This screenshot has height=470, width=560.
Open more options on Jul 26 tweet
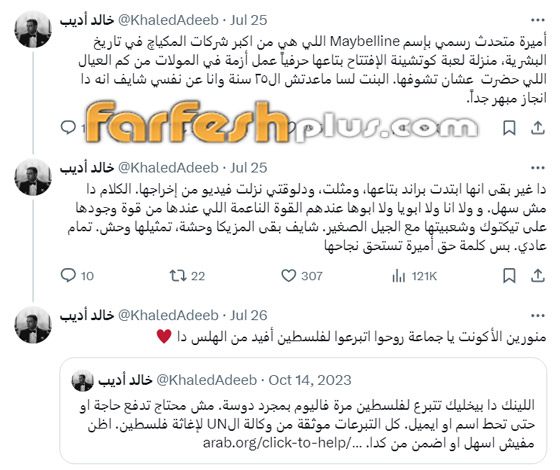538,316
